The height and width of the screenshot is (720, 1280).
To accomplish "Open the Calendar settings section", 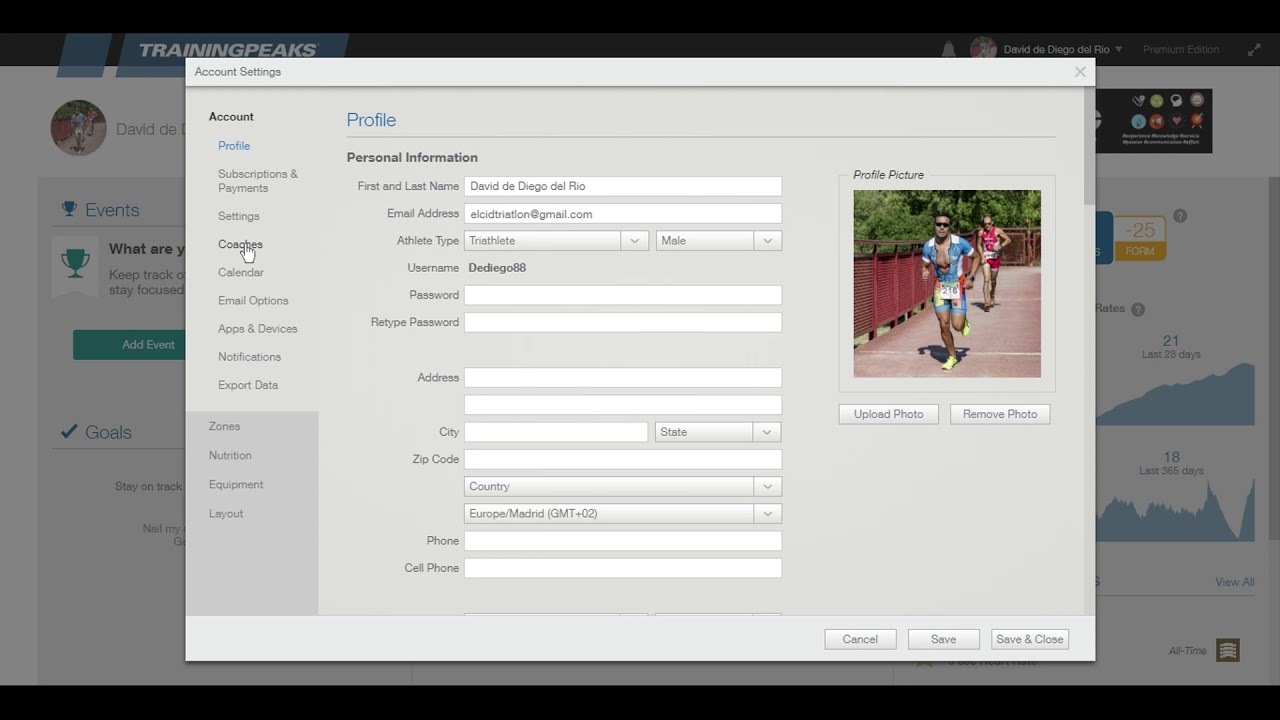I will [x=241, y=272].
